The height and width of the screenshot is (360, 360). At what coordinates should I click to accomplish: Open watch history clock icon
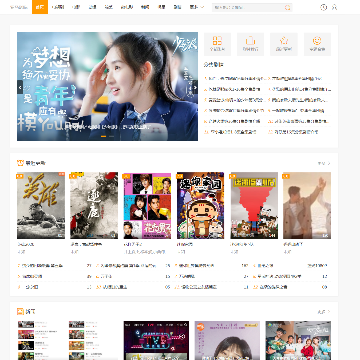coord(323,7)
